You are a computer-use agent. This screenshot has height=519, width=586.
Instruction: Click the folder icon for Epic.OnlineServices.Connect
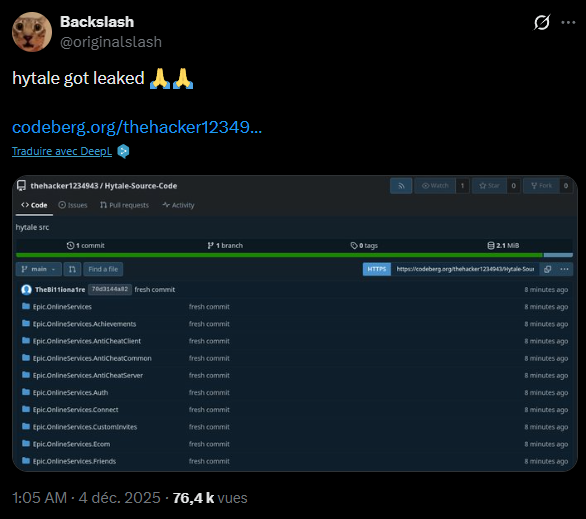[x=26, y=409]
